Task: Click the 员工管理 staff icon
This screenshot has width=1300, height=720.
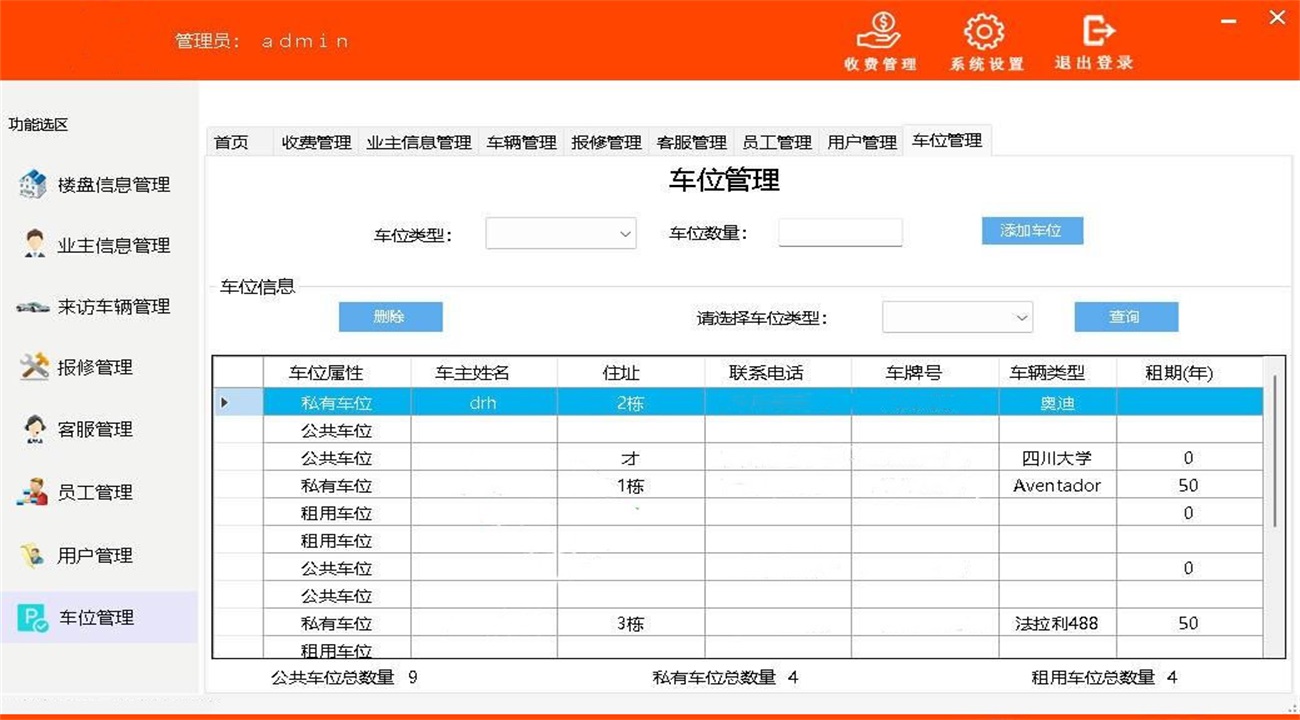Action: (x=33, y=492)
